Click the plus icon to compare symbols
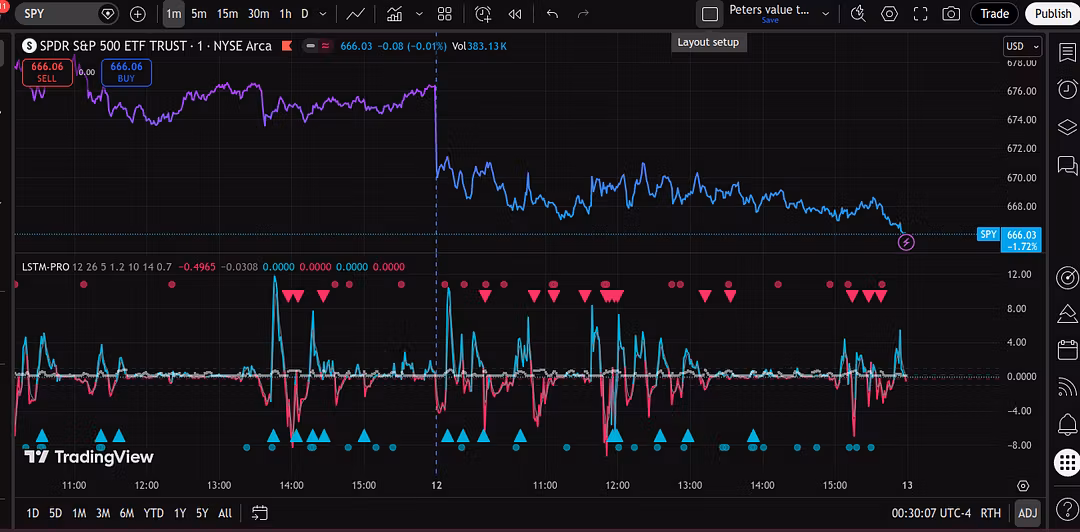This screenshot has height=532, width=1080. 138,14
